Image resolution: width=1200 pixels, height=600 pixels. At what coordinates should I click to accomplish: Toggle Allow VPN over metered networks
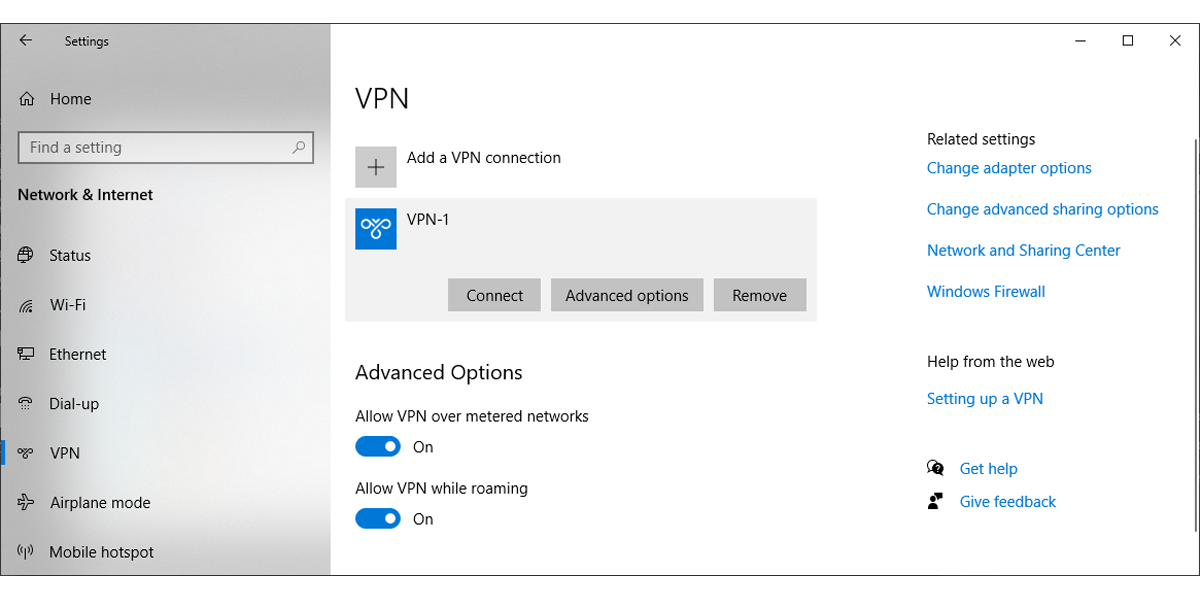click(x=378, y=447)
